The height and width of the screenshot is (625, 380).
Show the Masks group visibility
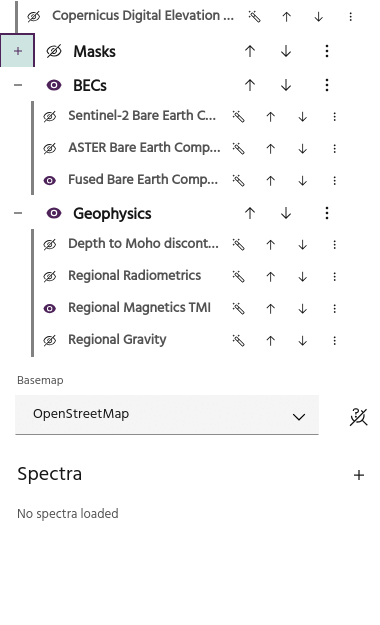coord(54,51)
